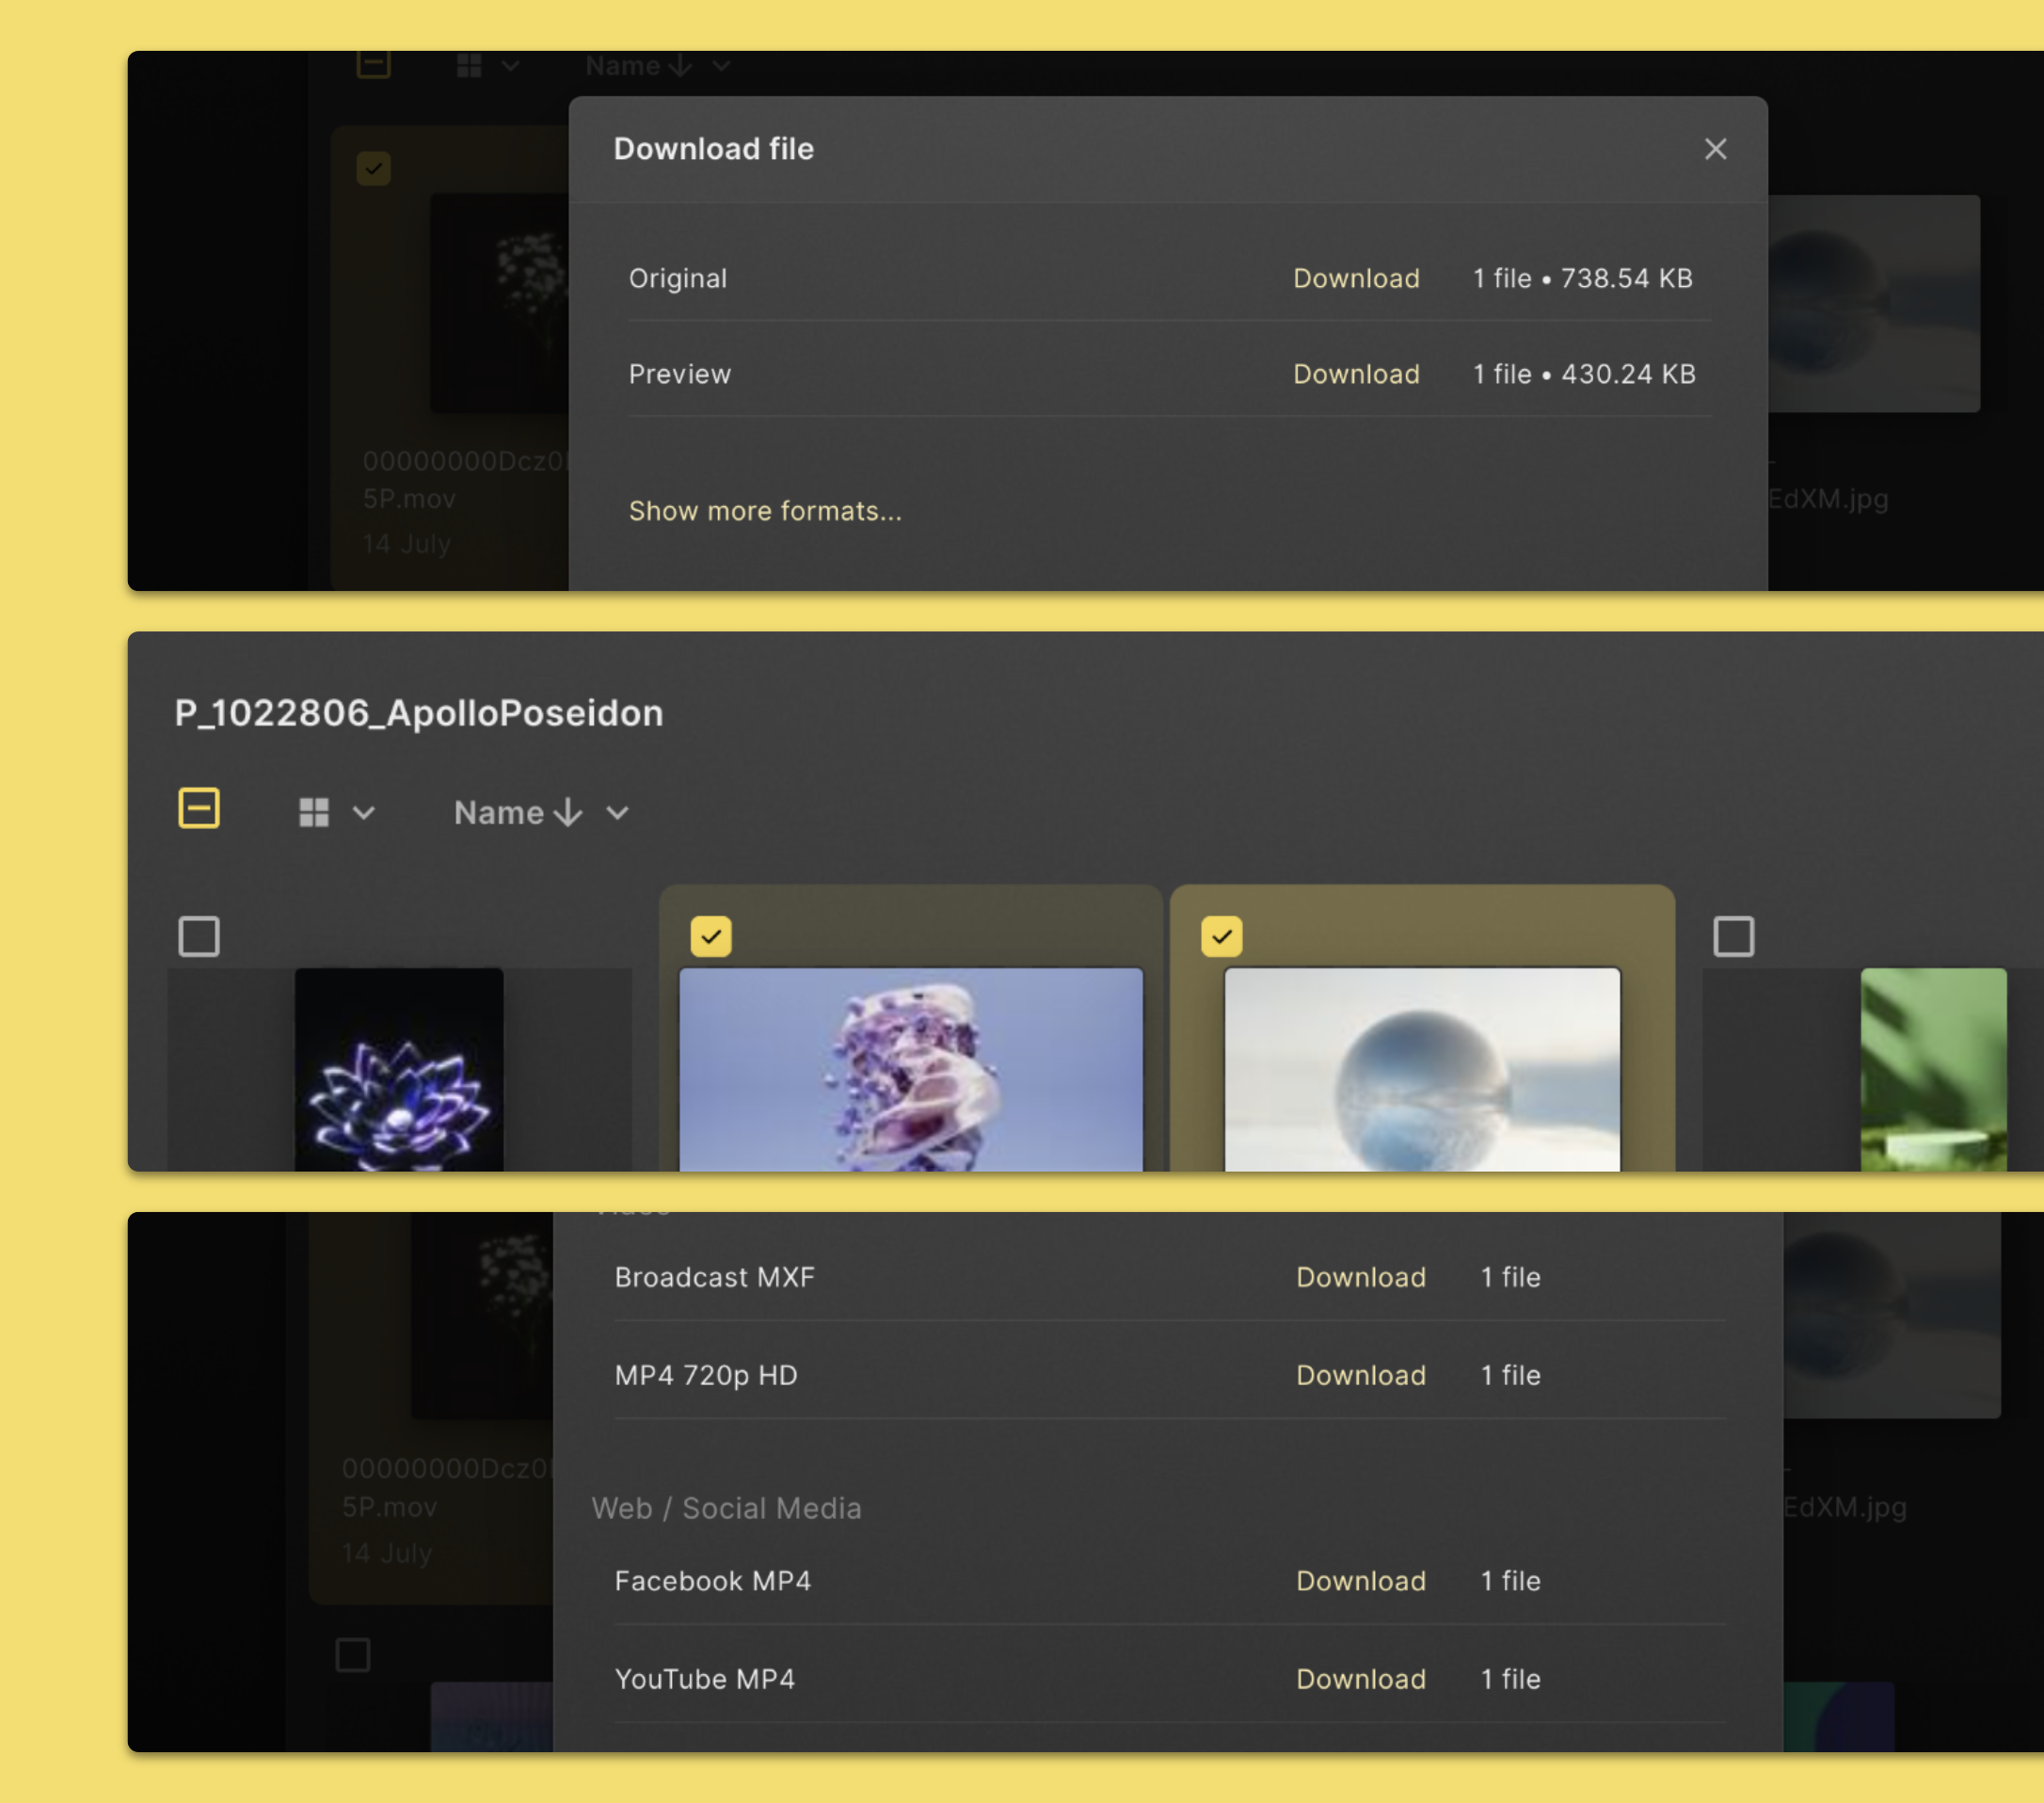2044x1803 pixels.
Task: Reverse Name sort direction arrow
Action: pyautogui.click(x=568, y=812)
